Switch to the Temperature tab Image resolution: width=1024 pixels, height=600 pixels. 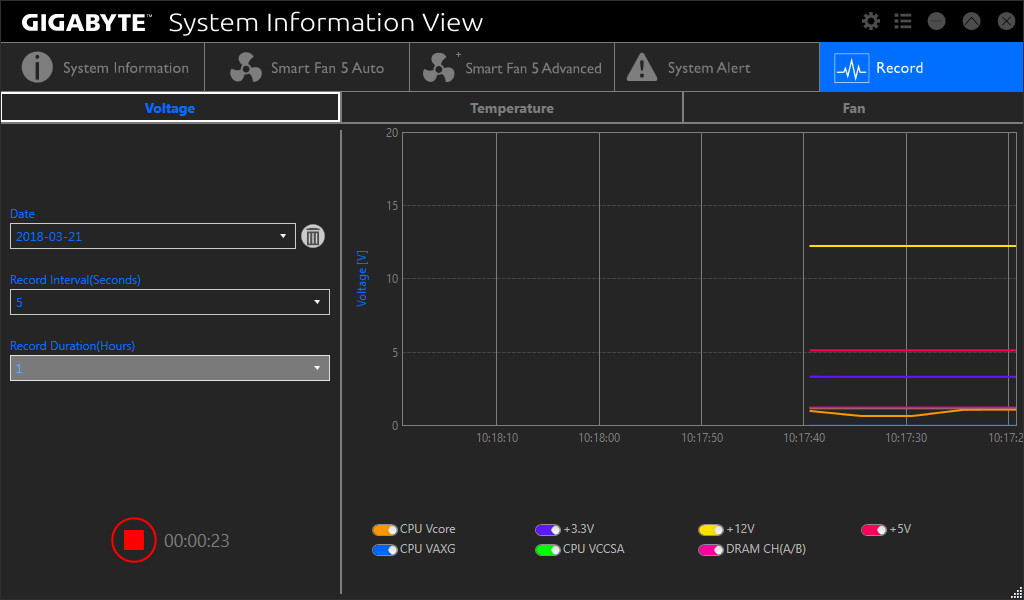511,108
